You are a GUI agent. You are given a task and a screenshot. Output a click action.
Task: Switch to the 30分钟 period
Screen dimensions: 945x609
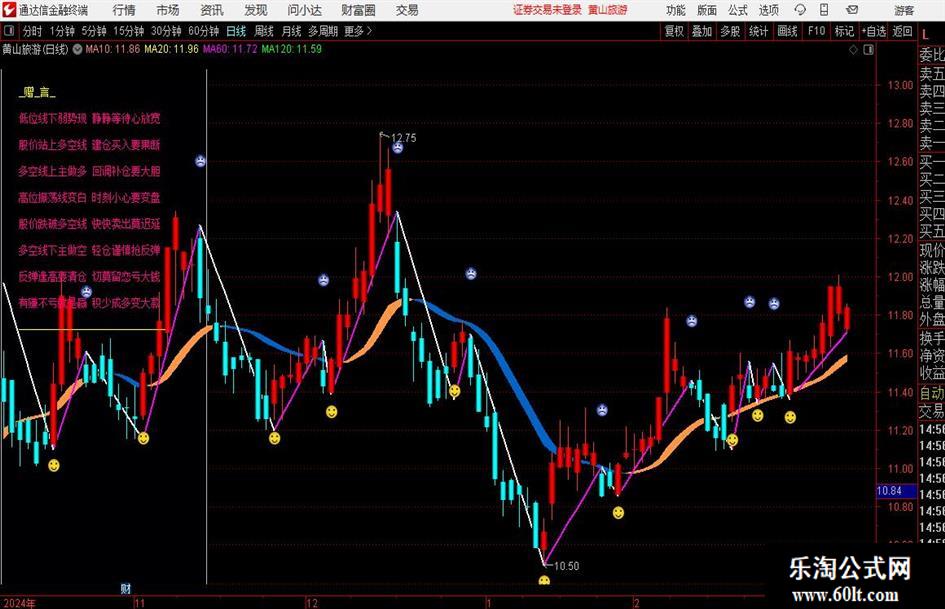166,31
